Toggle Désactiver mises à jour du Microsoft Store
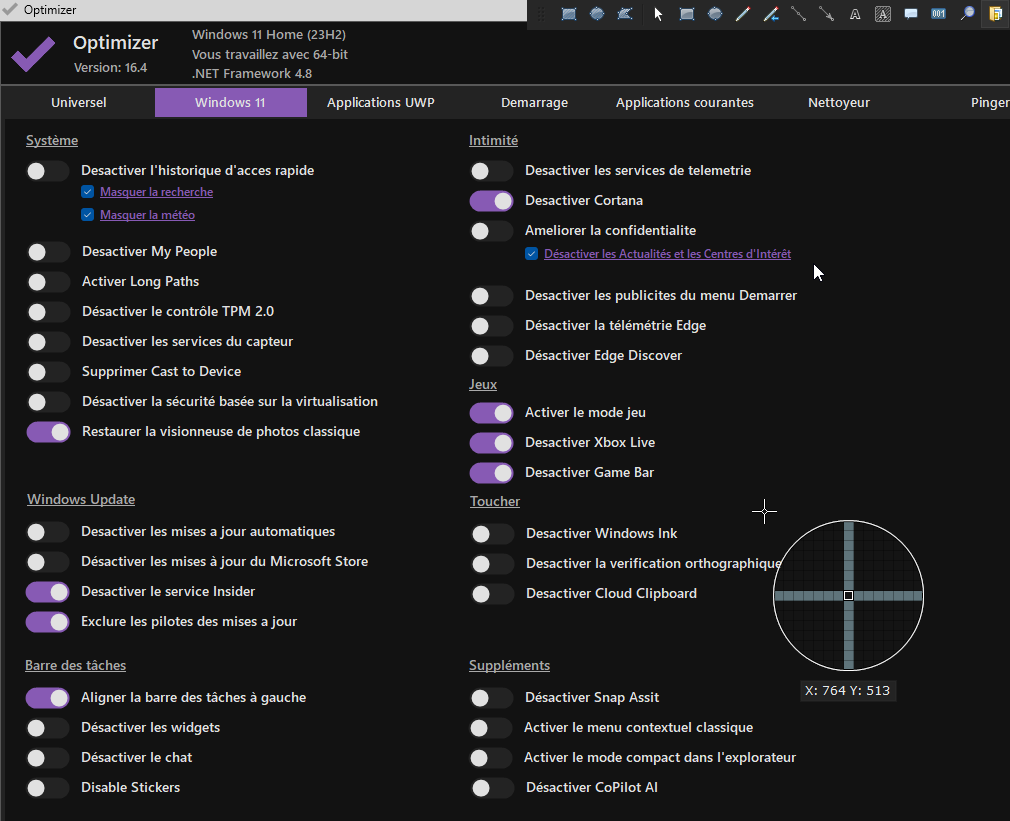Screen dimensions: 1010x821 pos(48,561)
